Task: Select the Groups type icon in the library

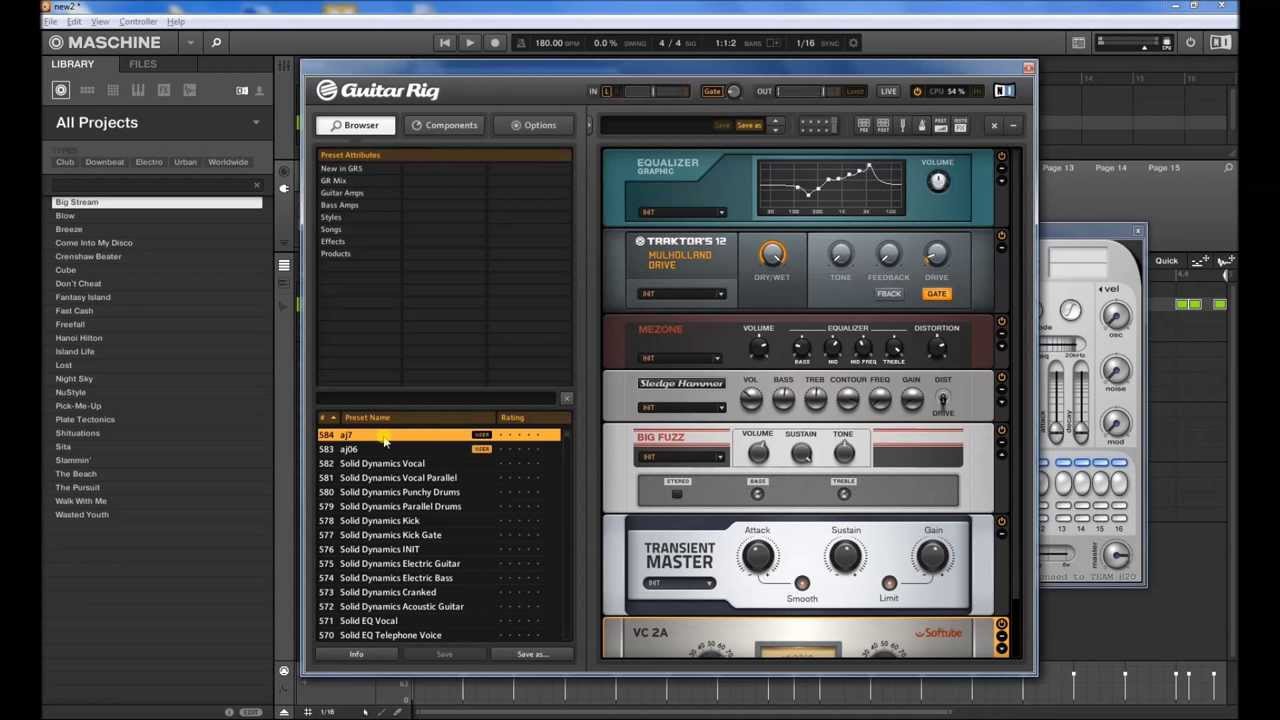Action: tap(87, 90)
